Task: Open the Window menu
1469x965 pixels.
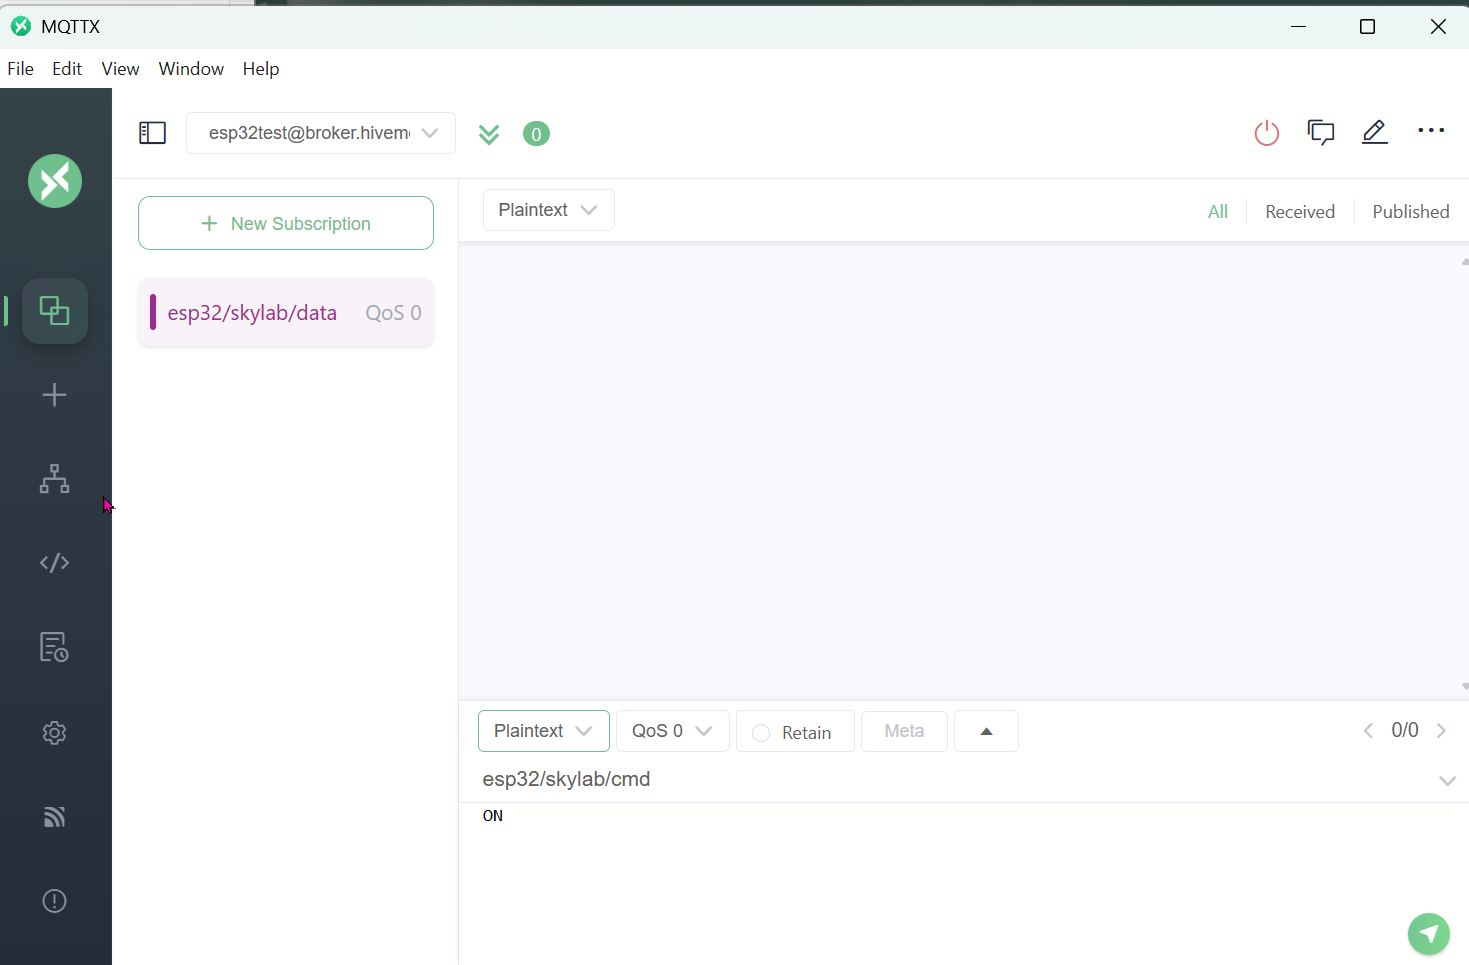Action: pyautogui.click(x=191, y=69)
